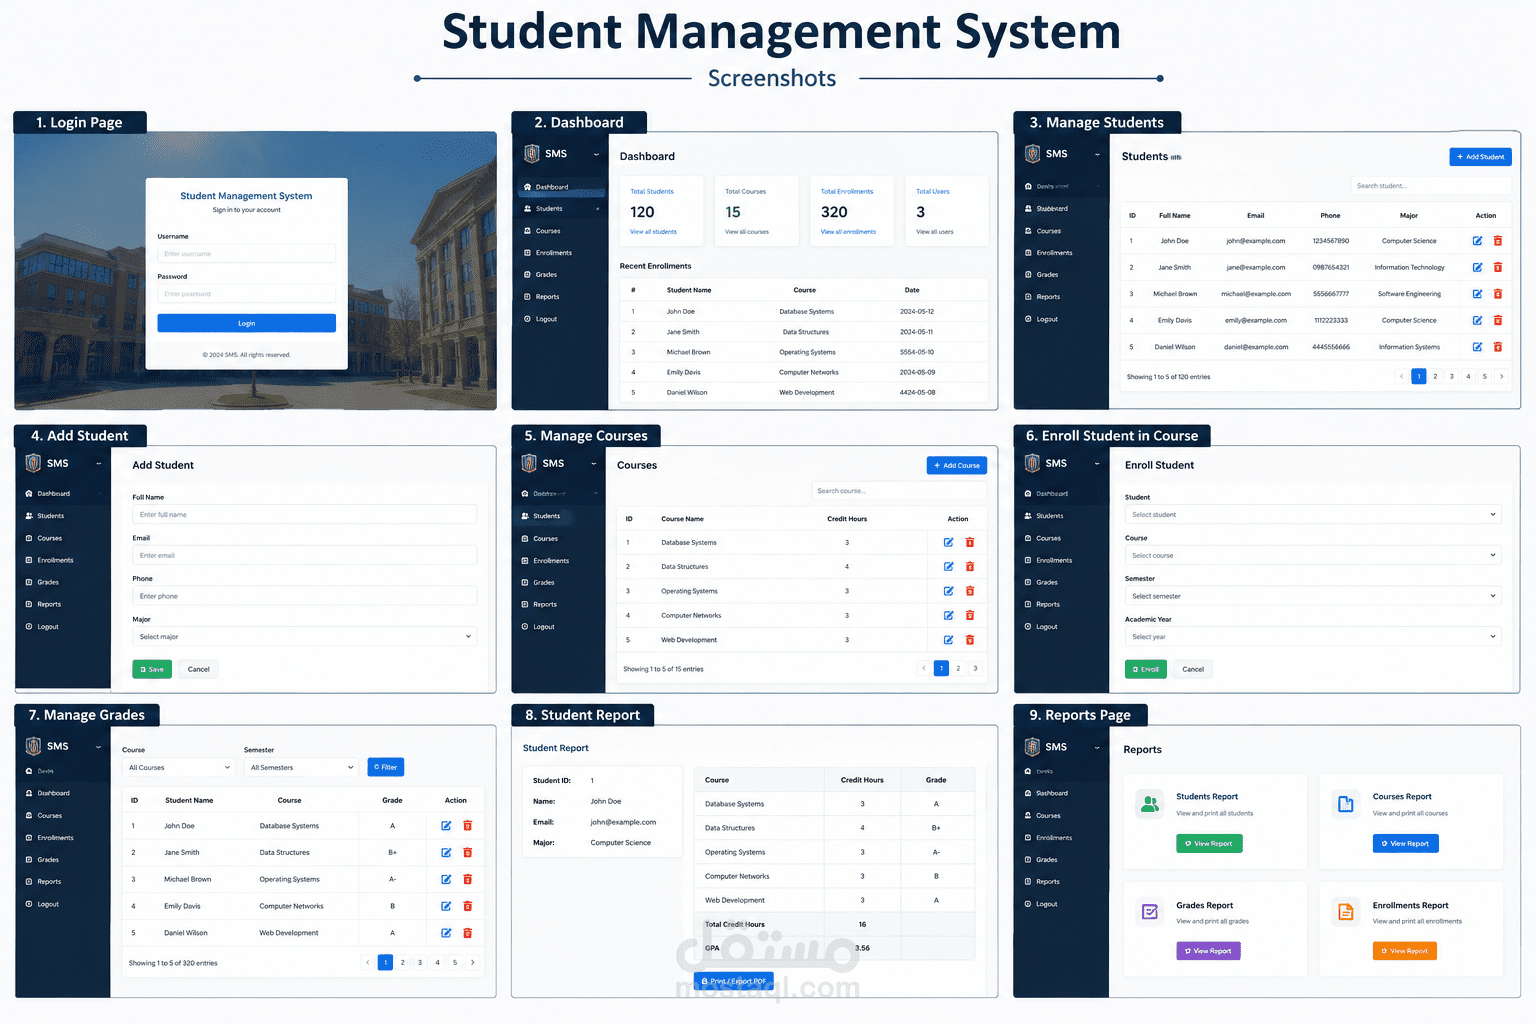1536x1024 pixels.
Task: Edit Daniel Wilson row in Manage Students
Action: click(1477, 347)
